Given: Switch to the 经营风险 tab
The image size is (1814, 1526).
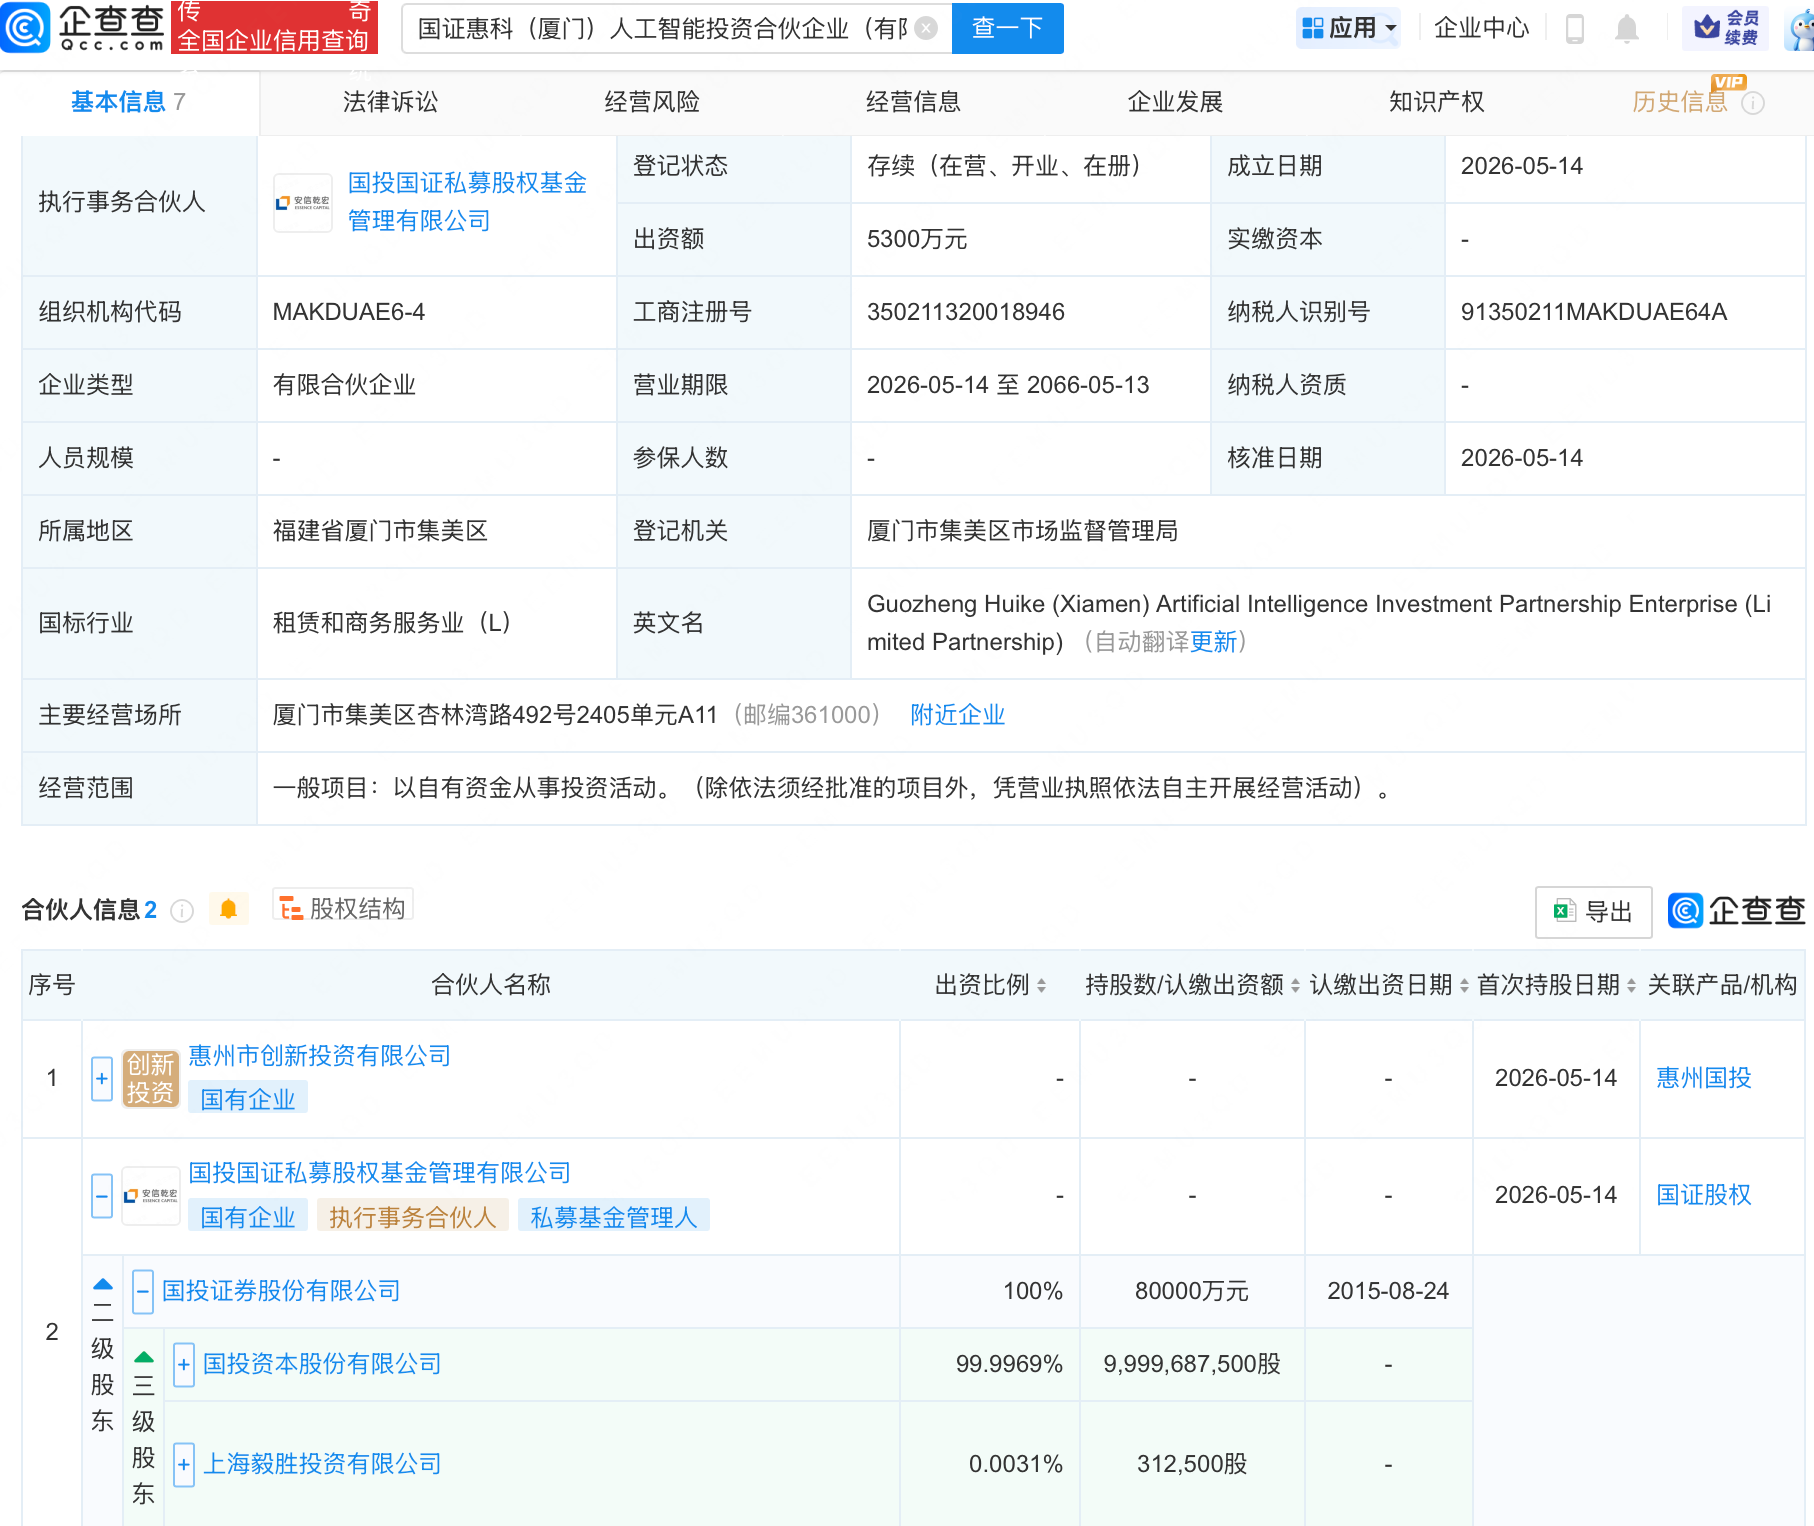Looking at the screenshot, I should click(652, 102).
